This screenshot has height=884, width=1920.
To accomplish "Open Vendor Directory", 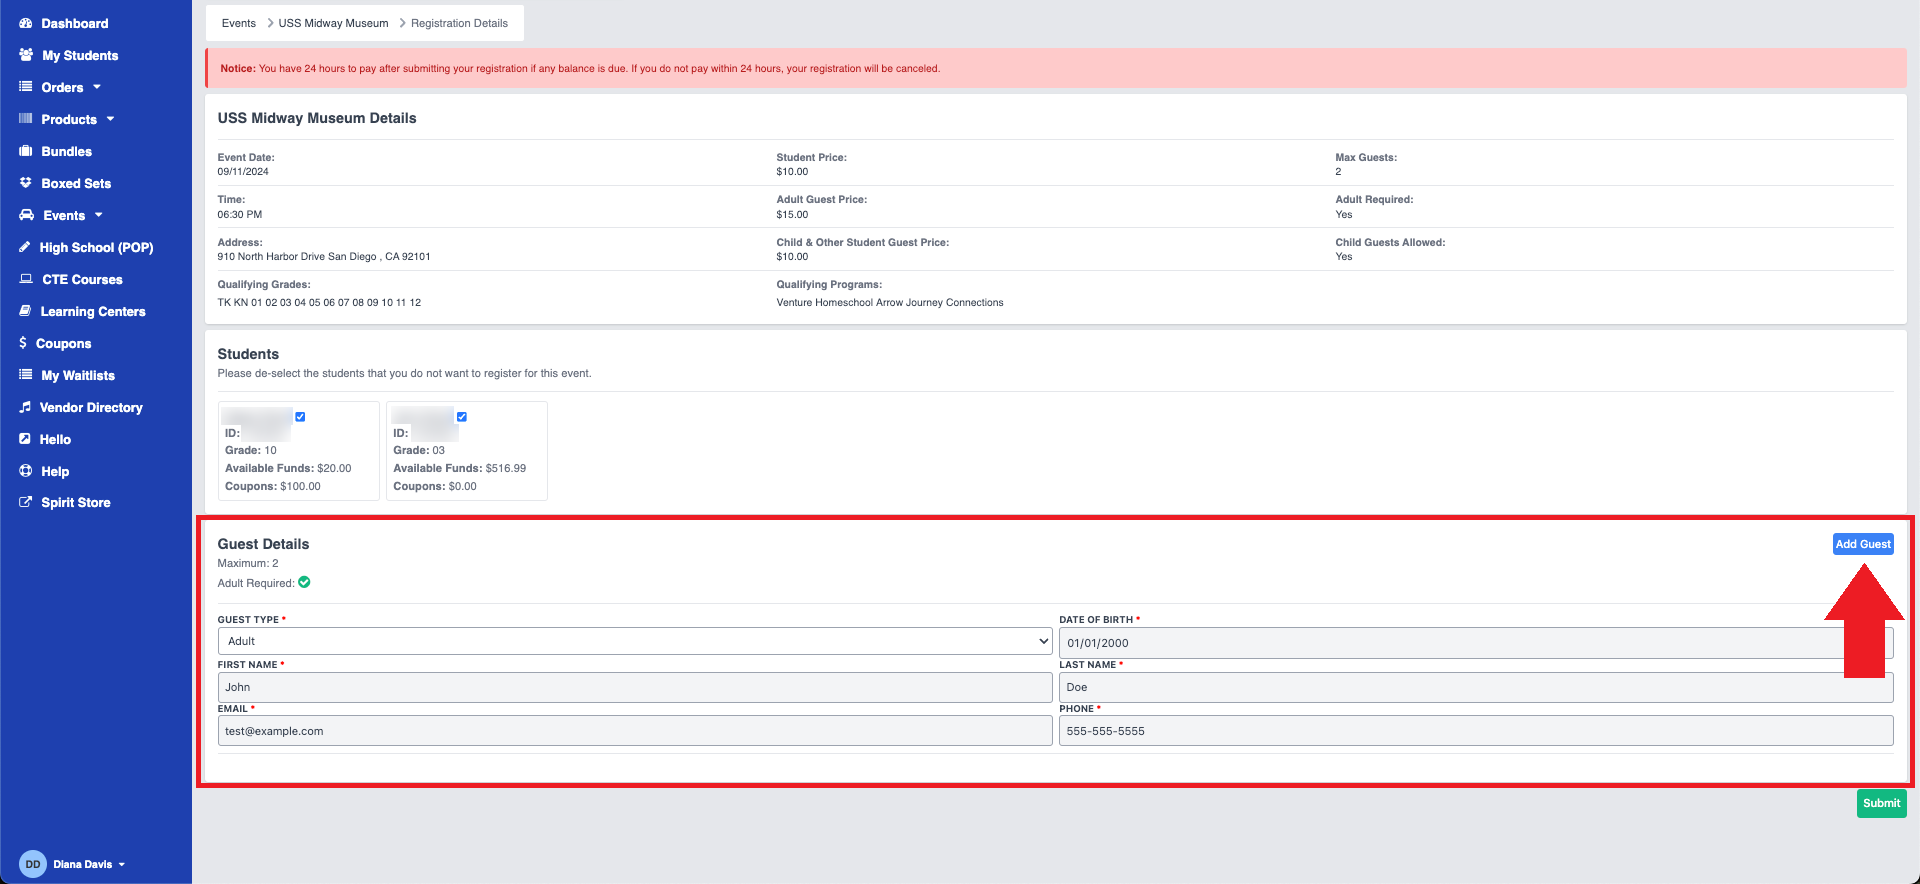I will click(91, 407).
